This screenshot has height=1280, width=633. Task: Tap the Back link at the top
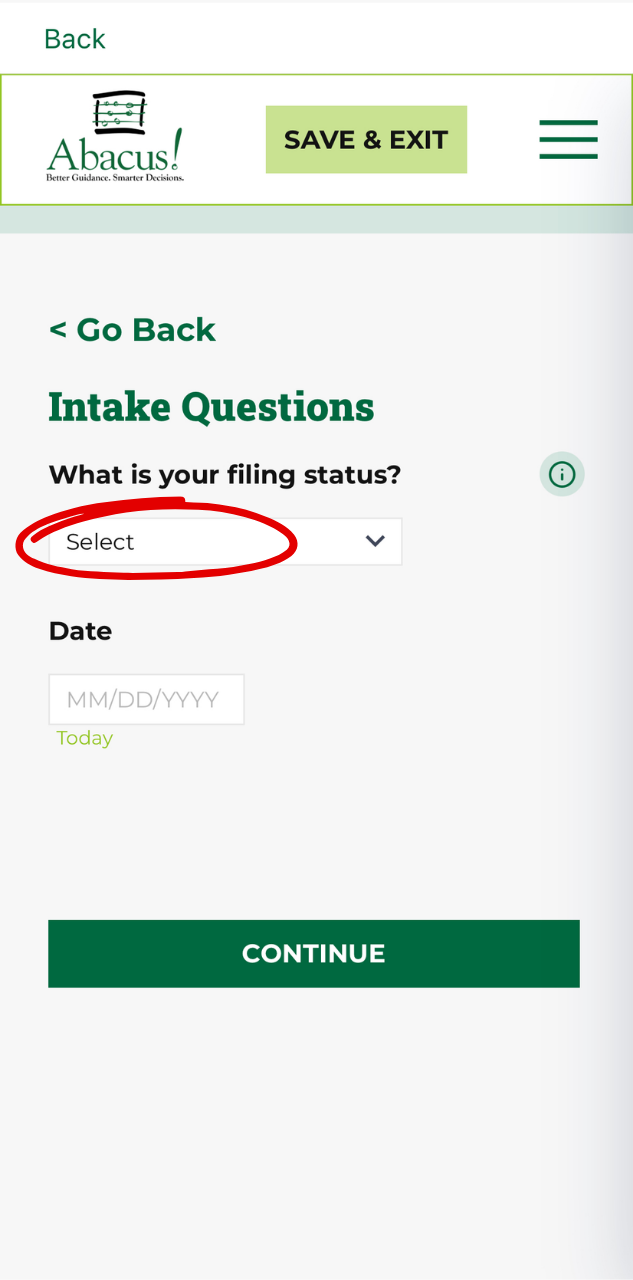click(75, 39)
